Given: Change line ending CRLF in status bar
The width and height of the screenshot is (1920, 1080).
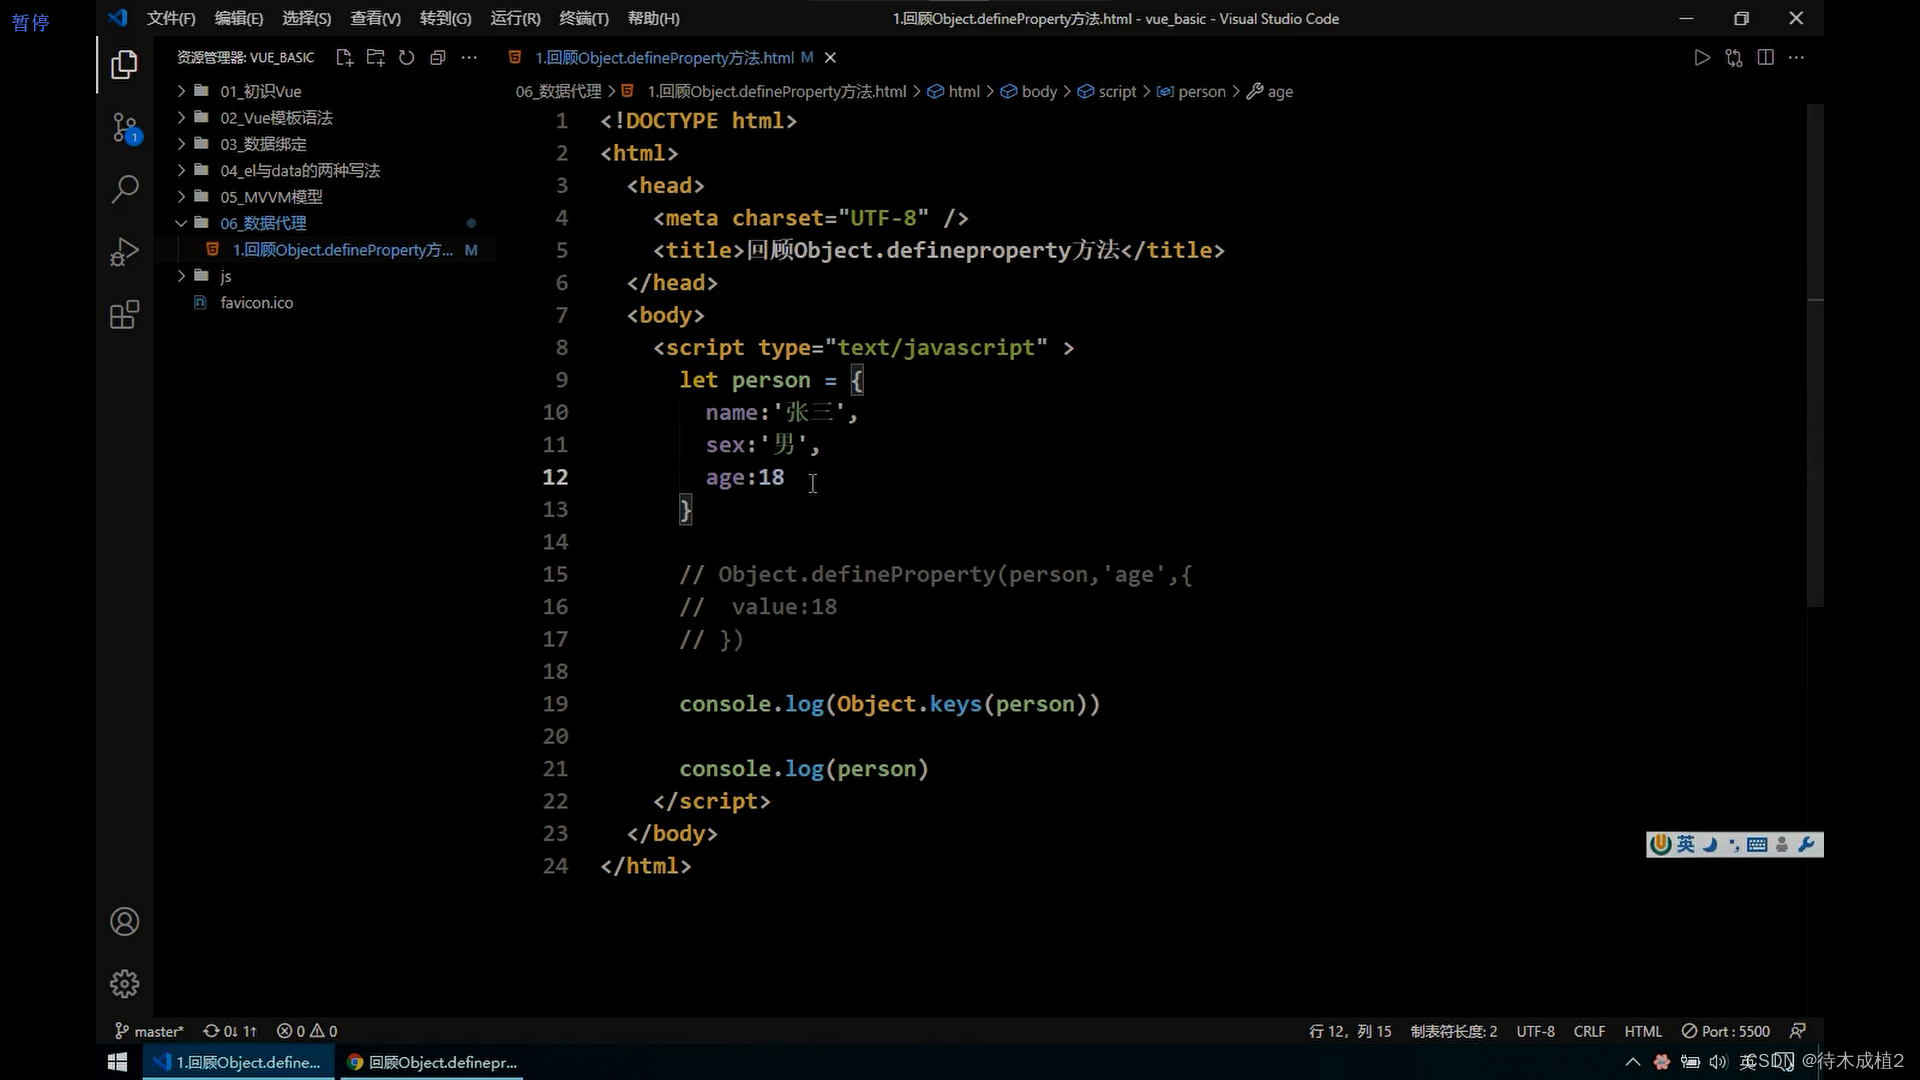Looking at the screenshot, I should pos(1589,1031).
